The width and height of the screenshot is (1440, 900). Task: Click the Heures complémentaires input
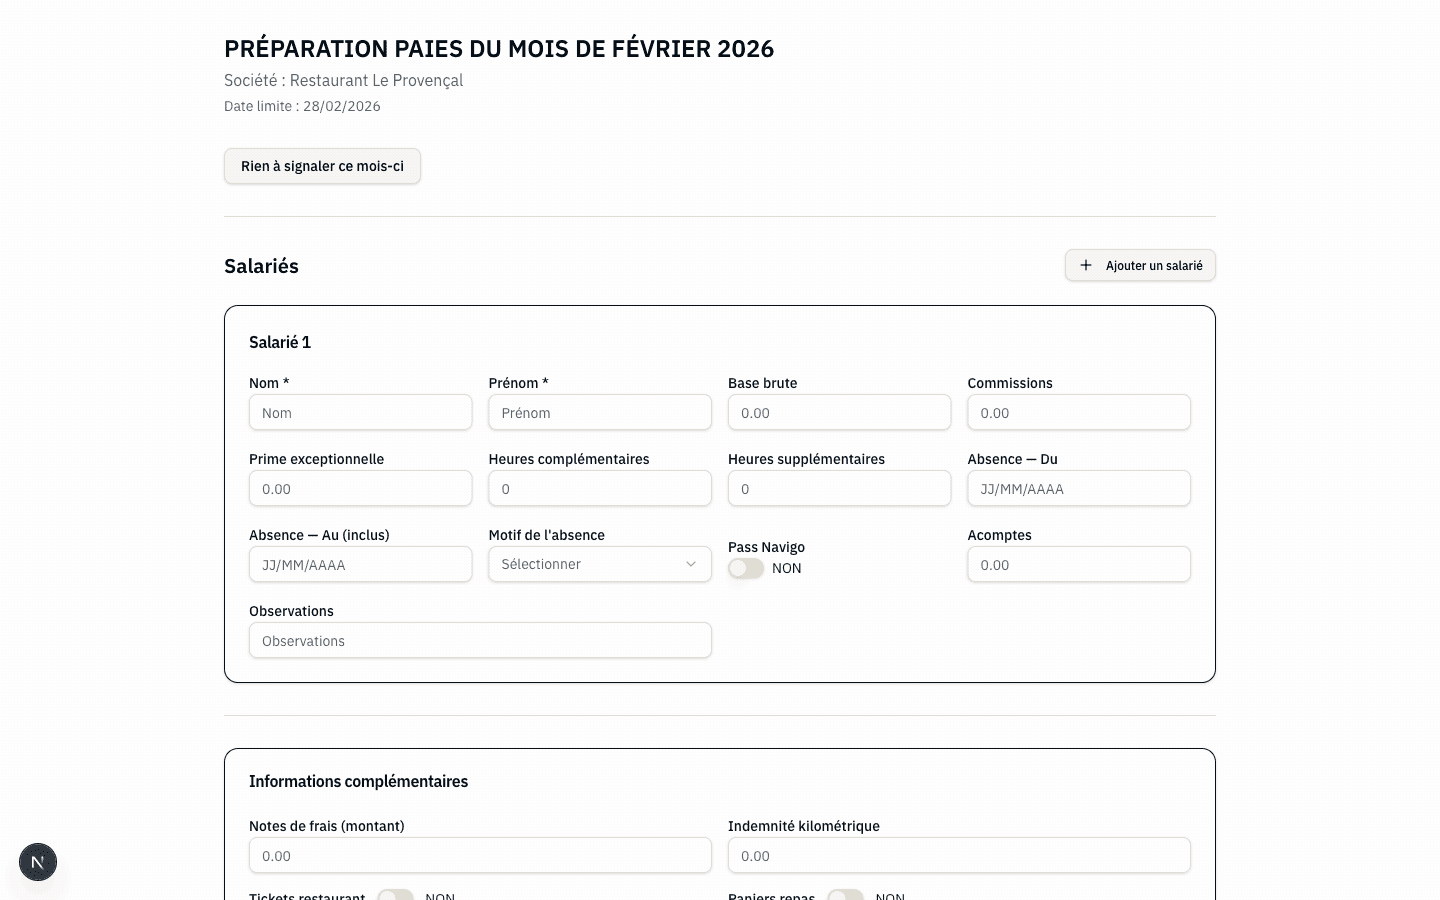(600, 488)
